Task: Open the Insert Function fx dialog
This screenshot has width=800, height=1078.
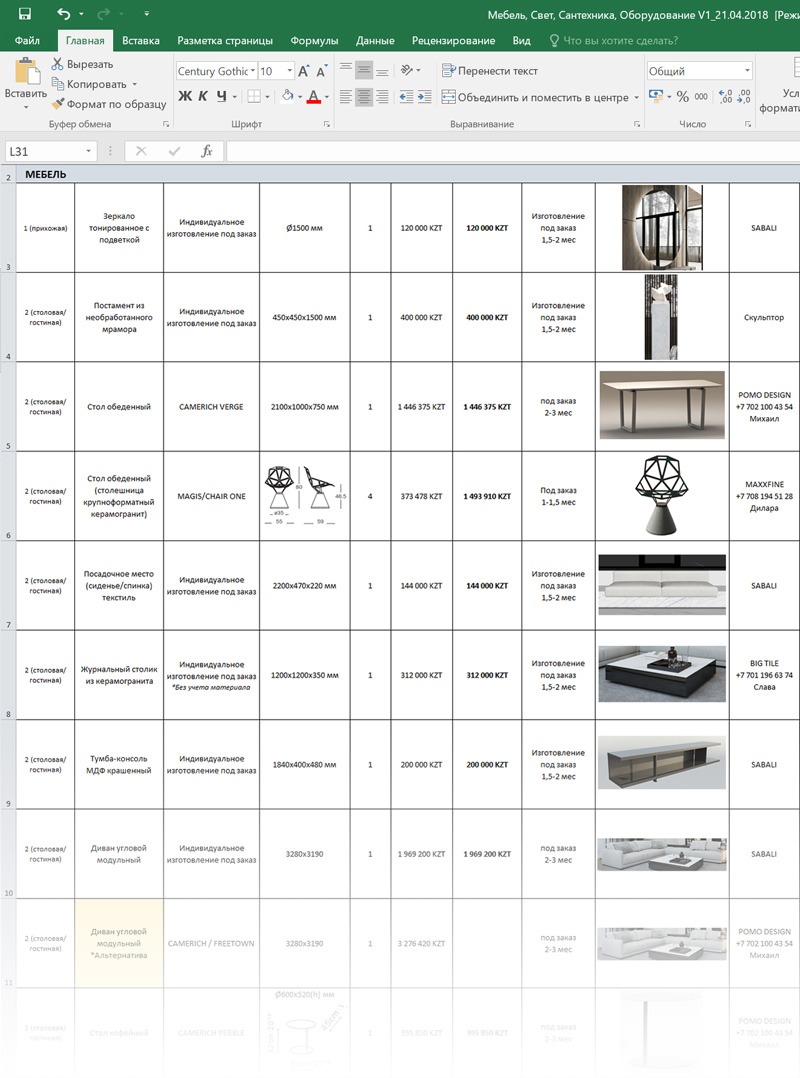Action: point(206,151)
